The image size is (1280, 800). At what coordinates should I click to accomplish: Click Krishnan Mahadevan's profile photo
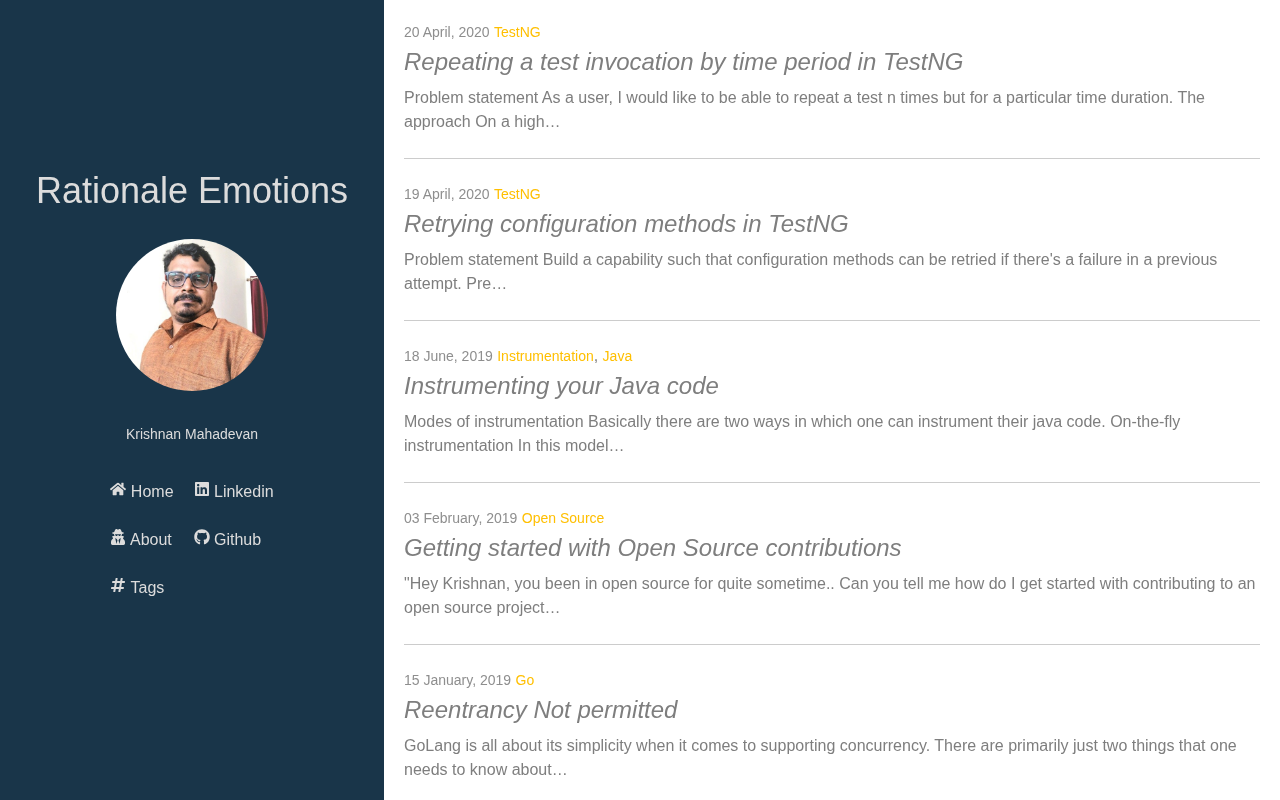point(192,315)
